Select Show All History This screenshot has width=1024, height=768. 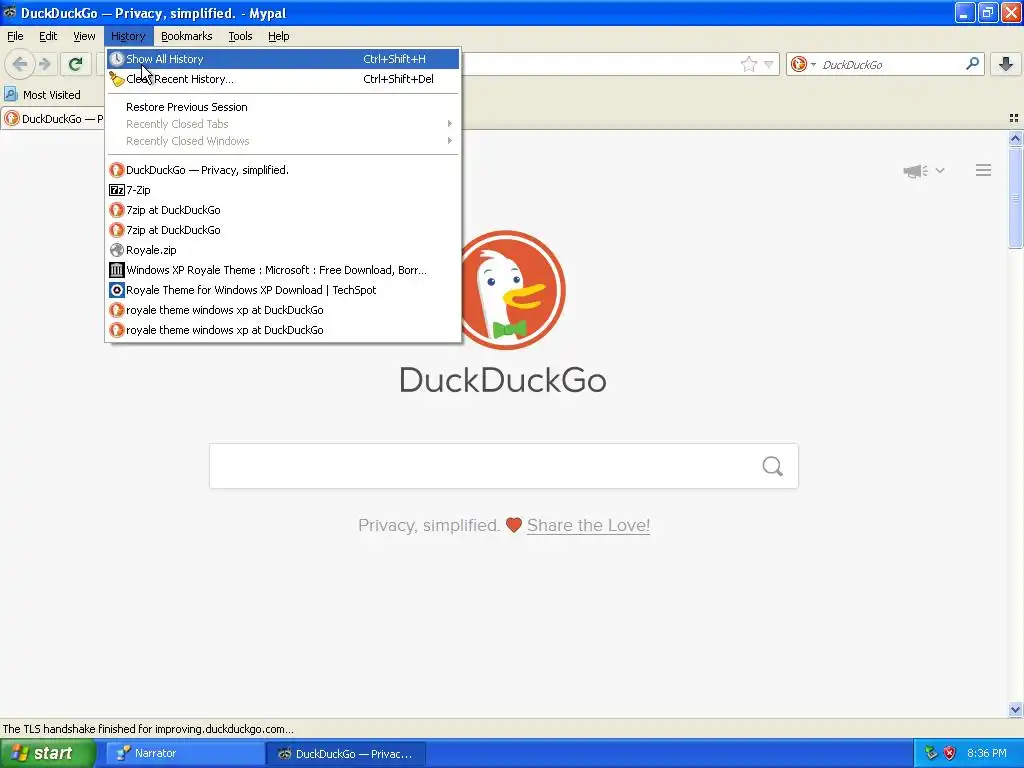283,59
